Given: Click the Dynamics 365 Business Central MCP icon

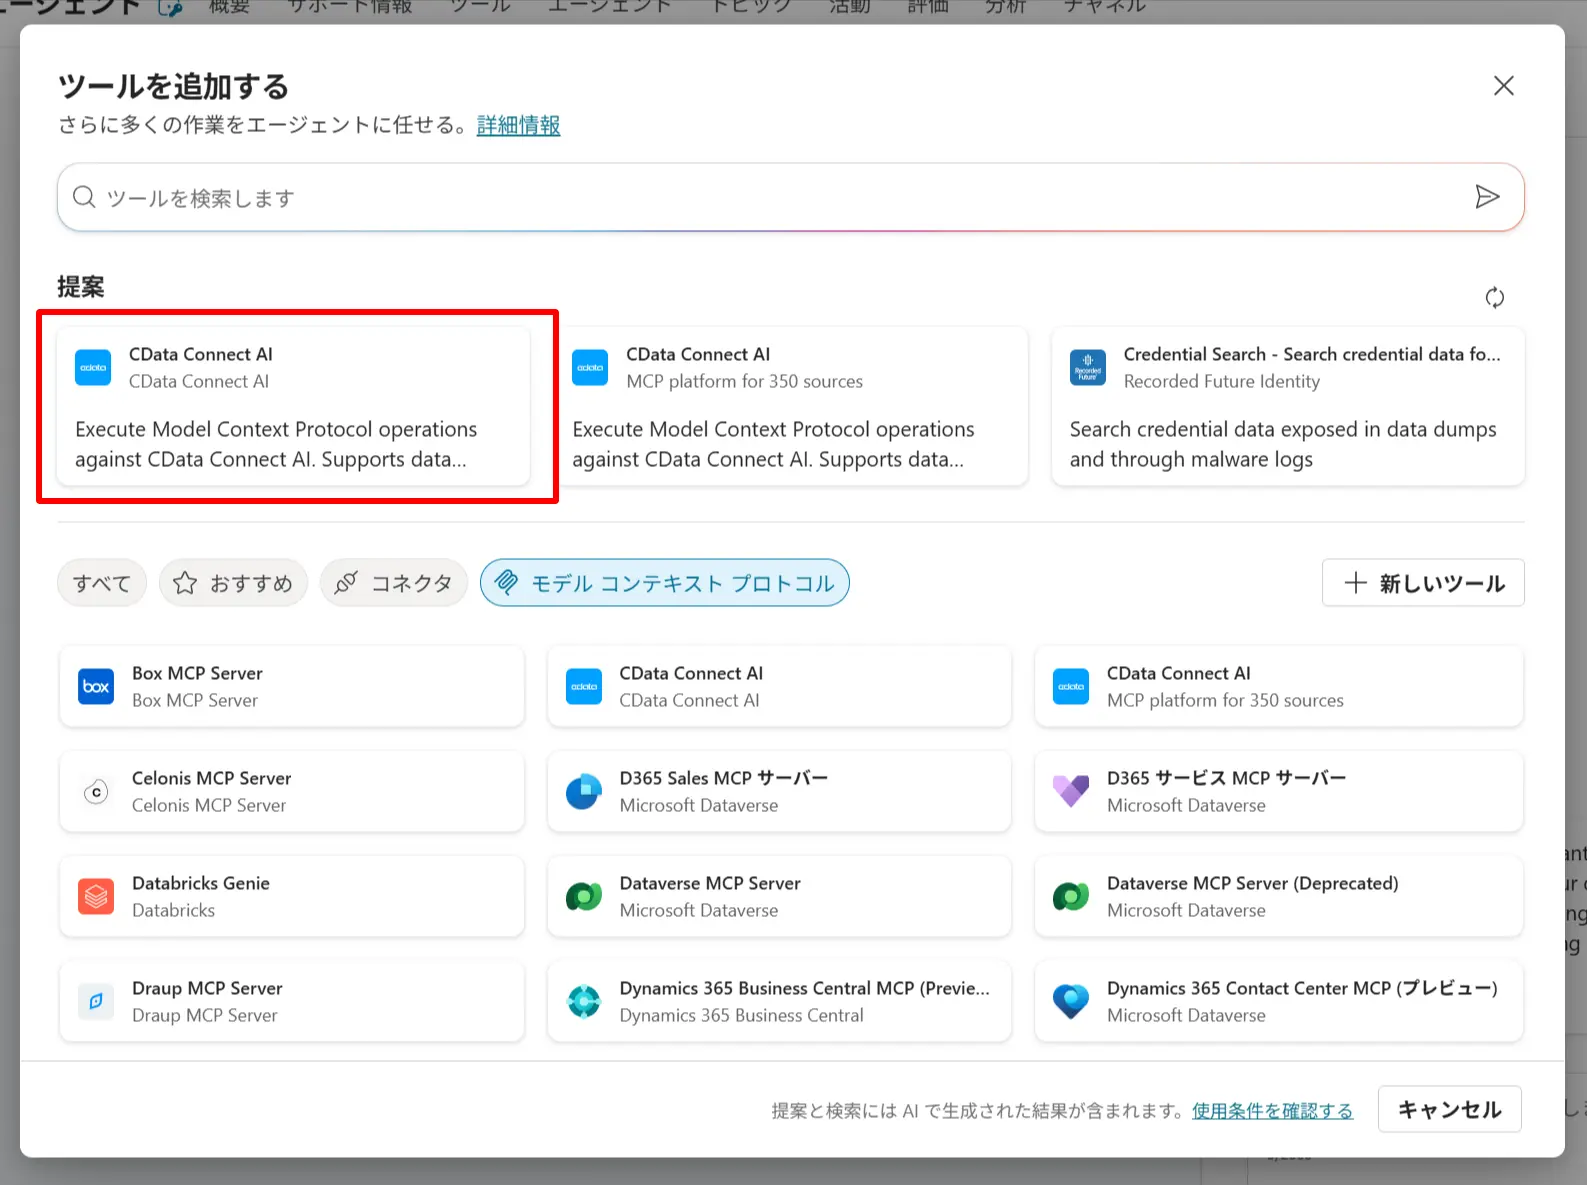Looking at the screenshot, I should pyautogui.click(x=584, y=1001).
